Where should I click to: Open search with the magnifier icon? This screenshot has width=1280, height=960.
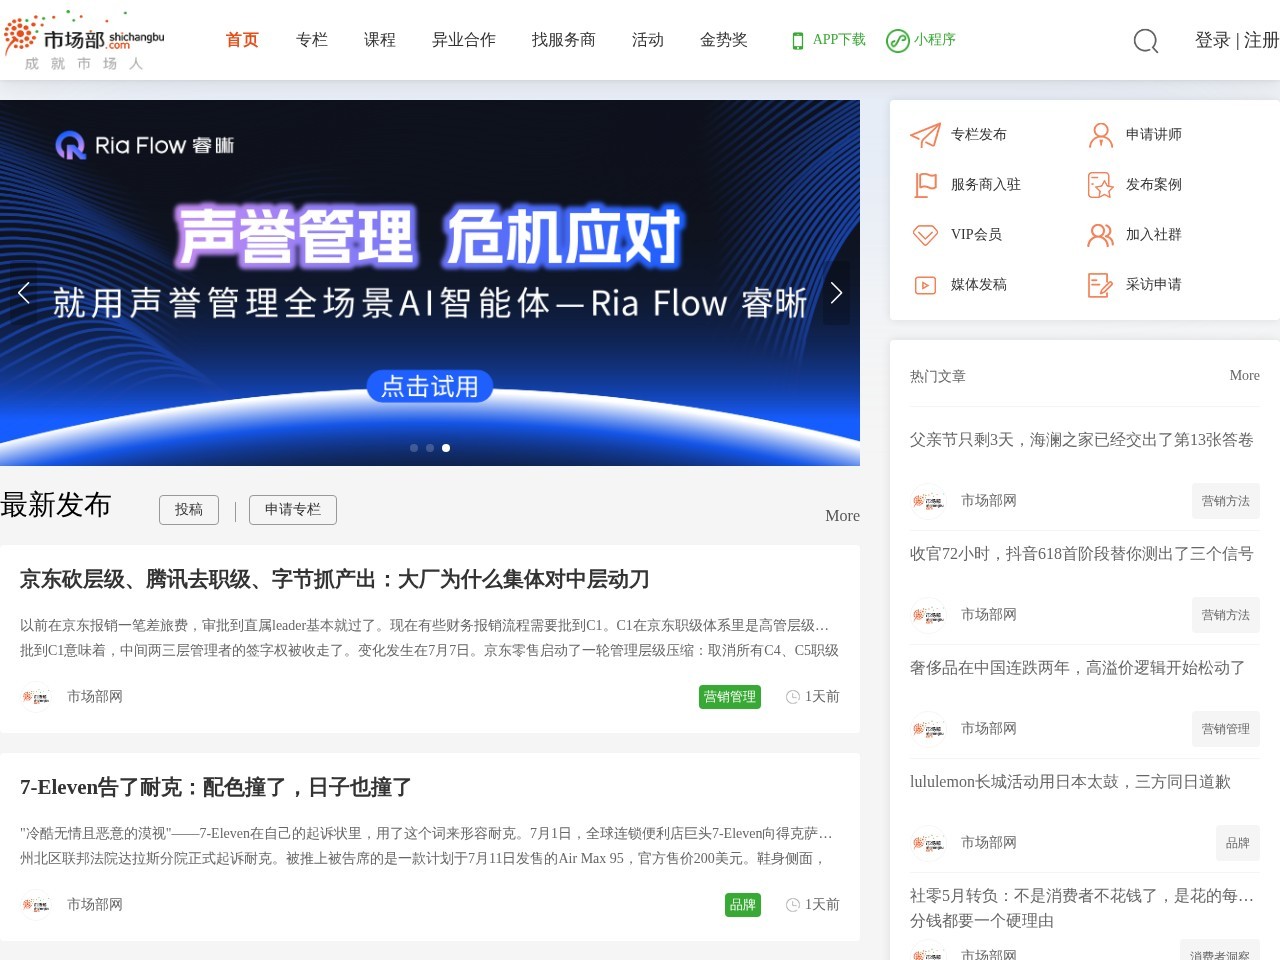pyautogui.click(x=1146, y=41)
